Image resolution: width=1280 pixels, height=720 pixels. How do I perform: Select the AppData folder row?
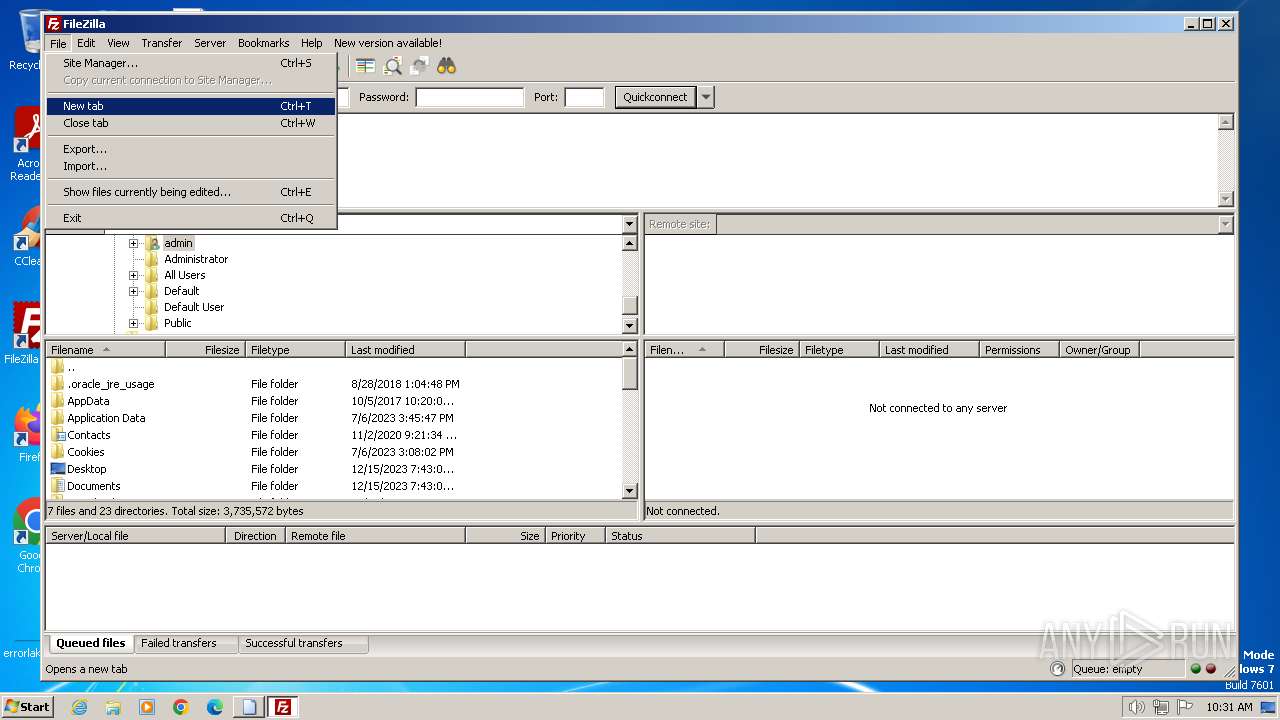(x=334, y=401)
